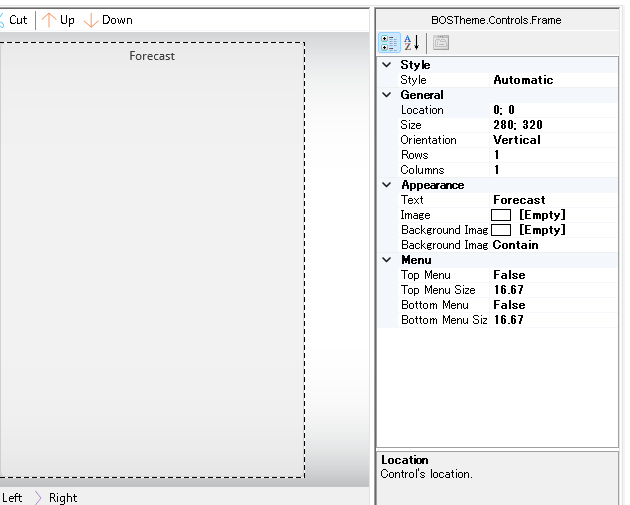
Task: Edit the Columns value
Action: pyautogui.click(x=553, y=170)
